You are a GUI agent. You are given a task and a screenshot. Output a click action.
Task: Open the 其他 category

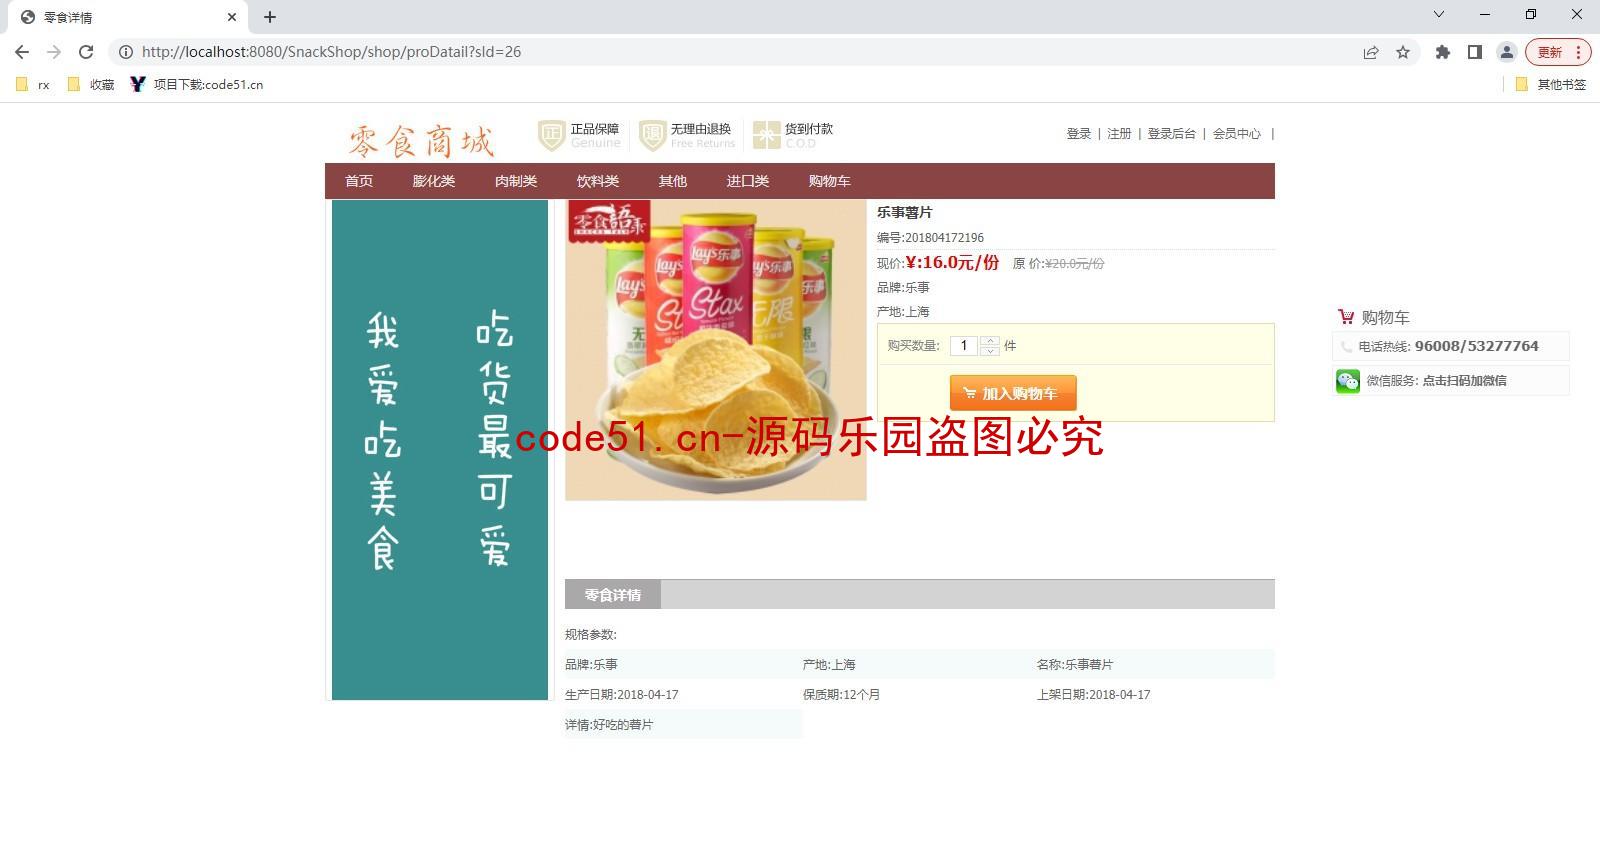(673, 181)
